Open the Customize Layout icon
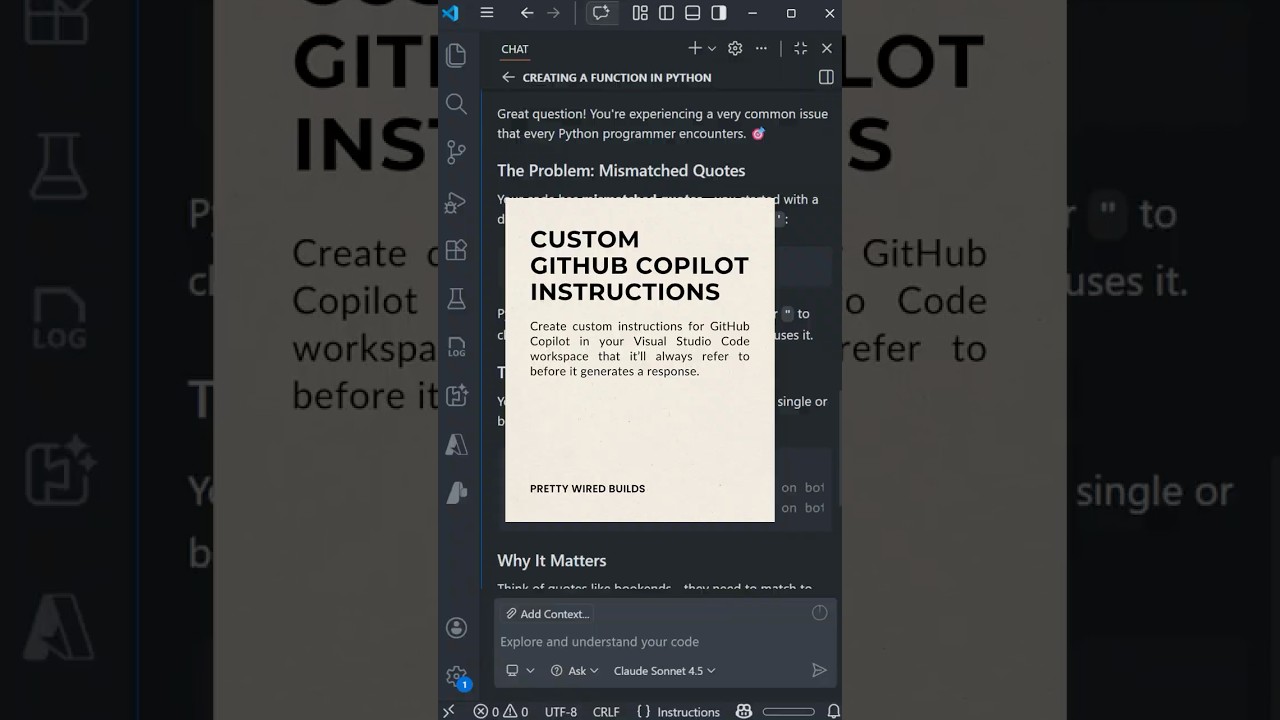Viewport: 1280px width, 720px height. point(640,13)
